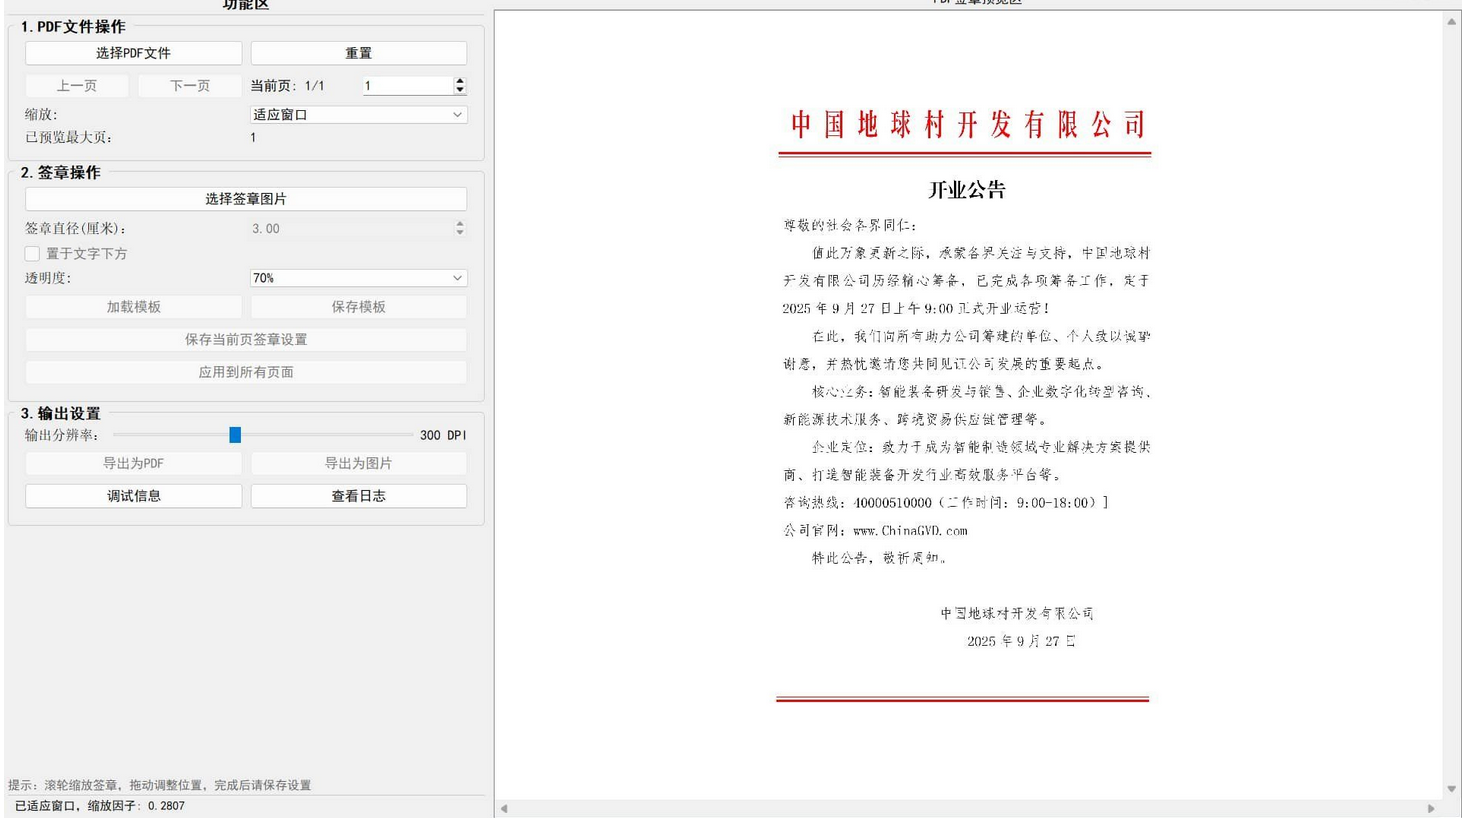Increase page number with up stepper arrow
Image resolution: width=1470 pixels, height=818 pixels.
pyautogui.click(x=460, y=81)
